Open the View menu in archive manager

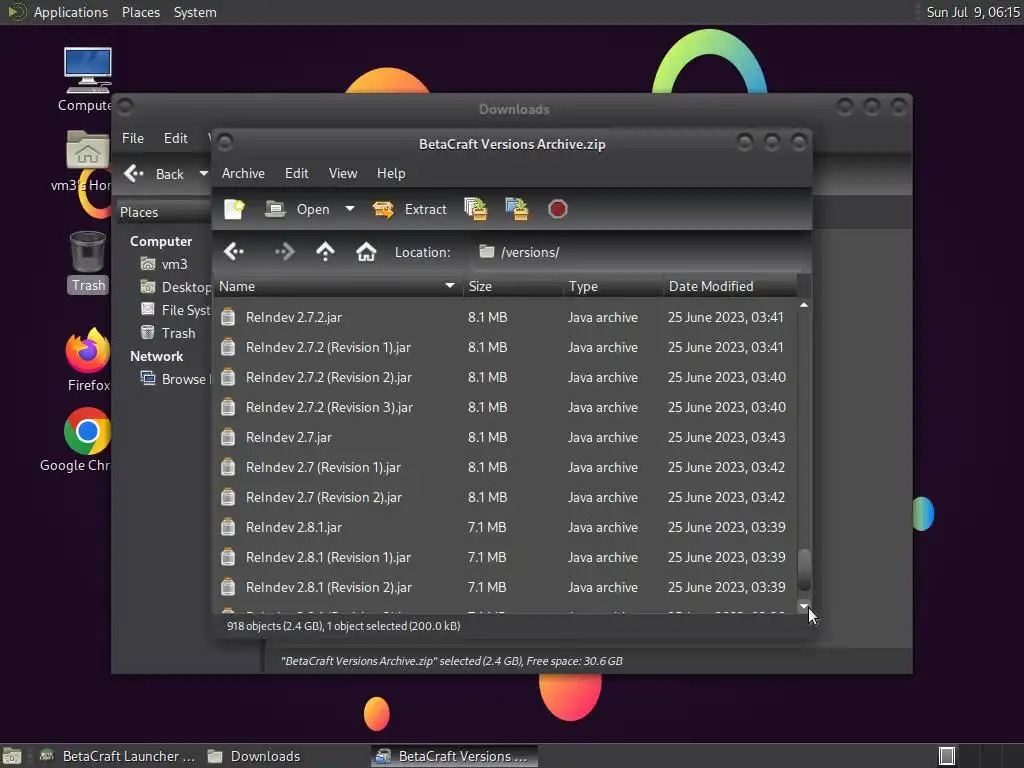pyautogui.click(x=343, y=173)
